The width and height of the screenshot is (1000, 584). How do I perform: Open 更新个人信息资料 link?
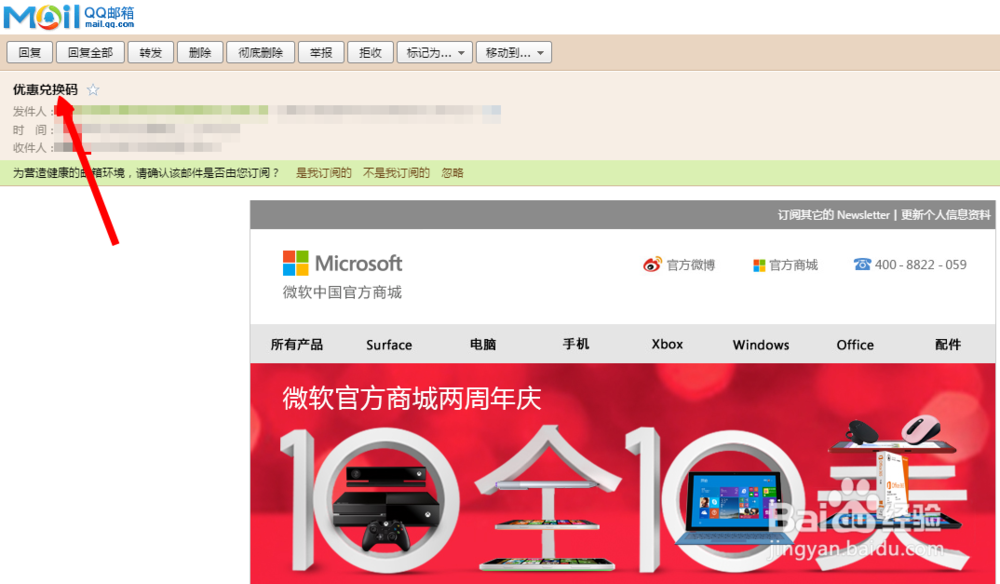[x=945, y=215]
